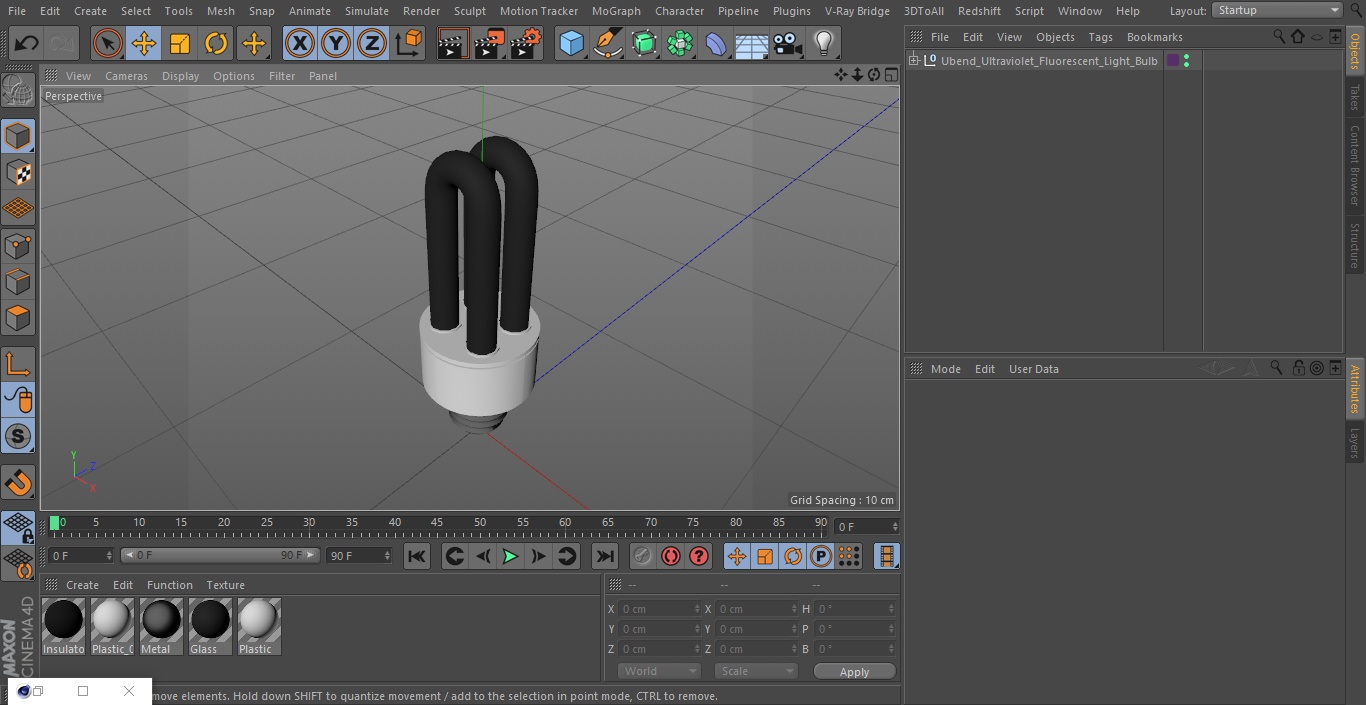Screen dimensions: 1366x705
Task: Open the spline Pen tool
Action: (x=607, y=43)
